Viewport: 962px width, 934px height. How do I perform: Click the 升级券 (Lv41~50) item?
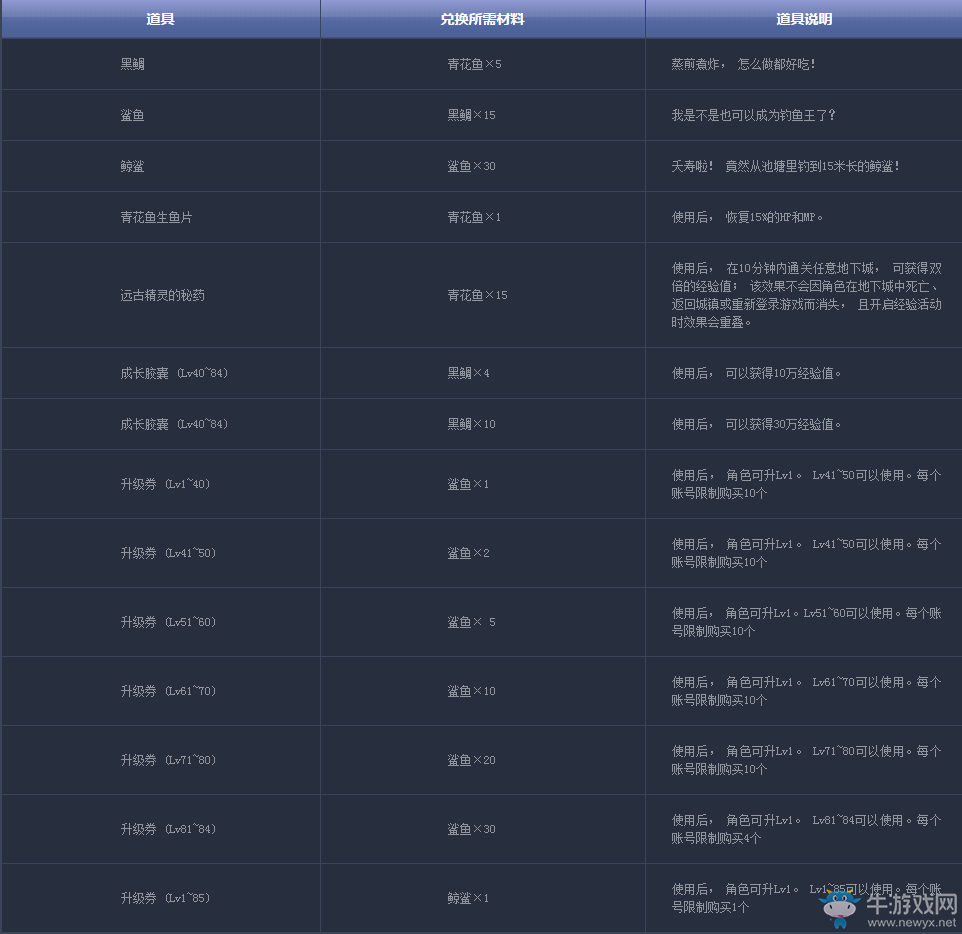(x=168, y=553)
